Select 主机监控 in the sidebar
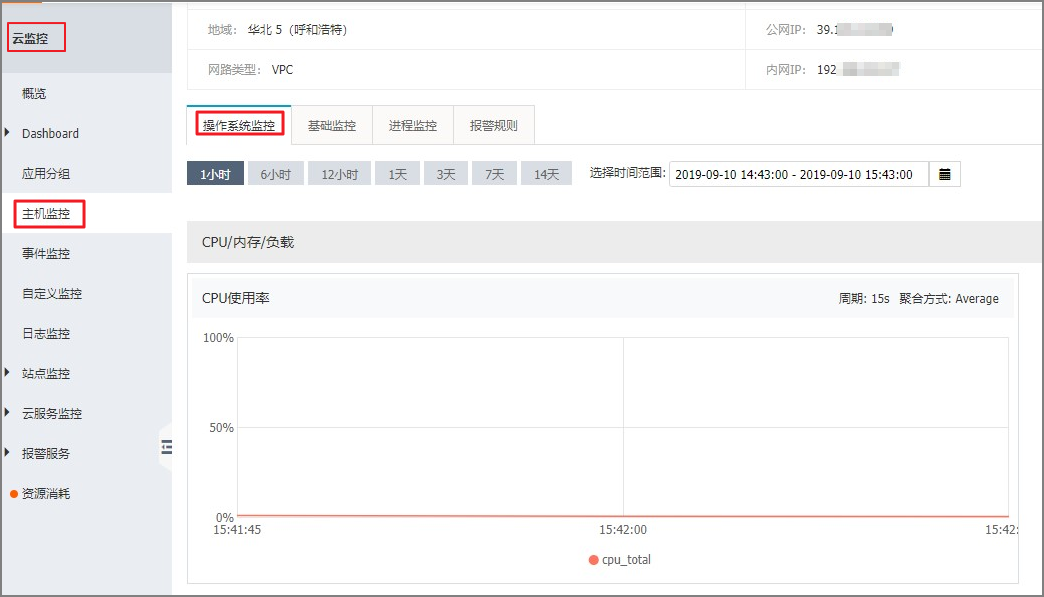 pyautogui.click(x=45, y=214)
